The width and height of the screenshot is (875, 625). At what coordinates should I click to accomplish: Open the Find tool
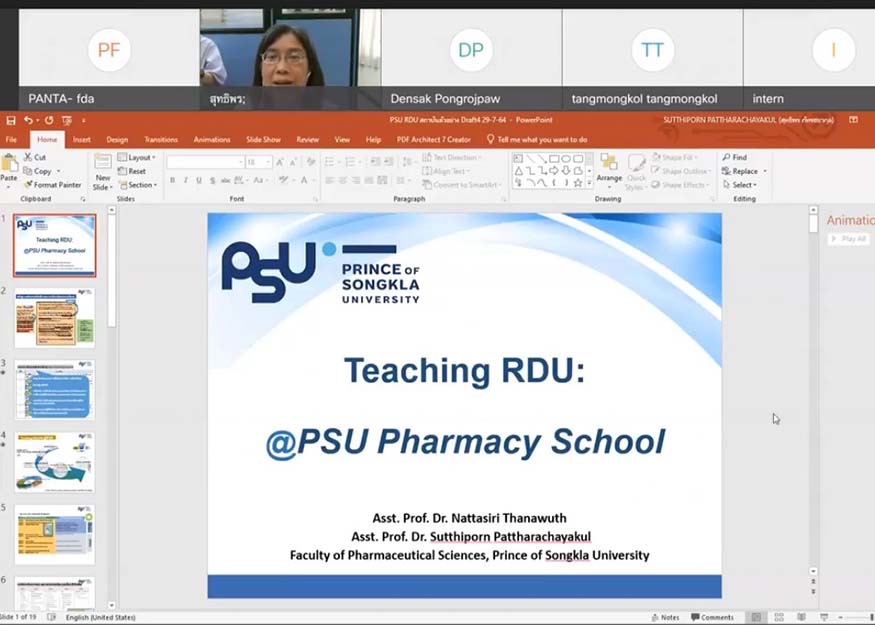click(x=734, y=157)
